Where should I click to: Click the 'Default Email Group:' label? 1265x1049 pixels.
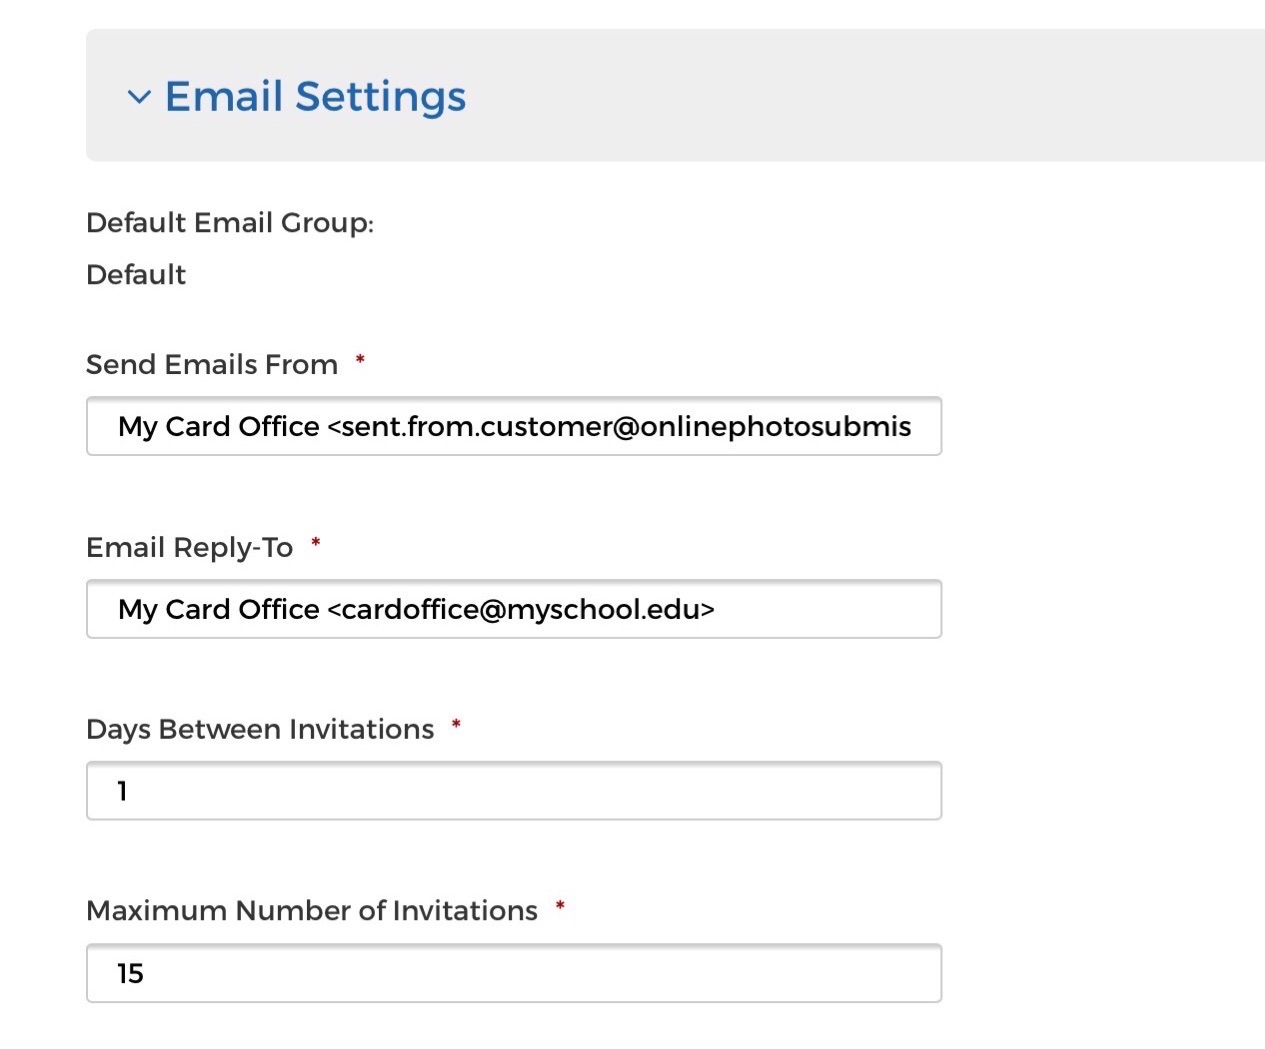point(230,222)
